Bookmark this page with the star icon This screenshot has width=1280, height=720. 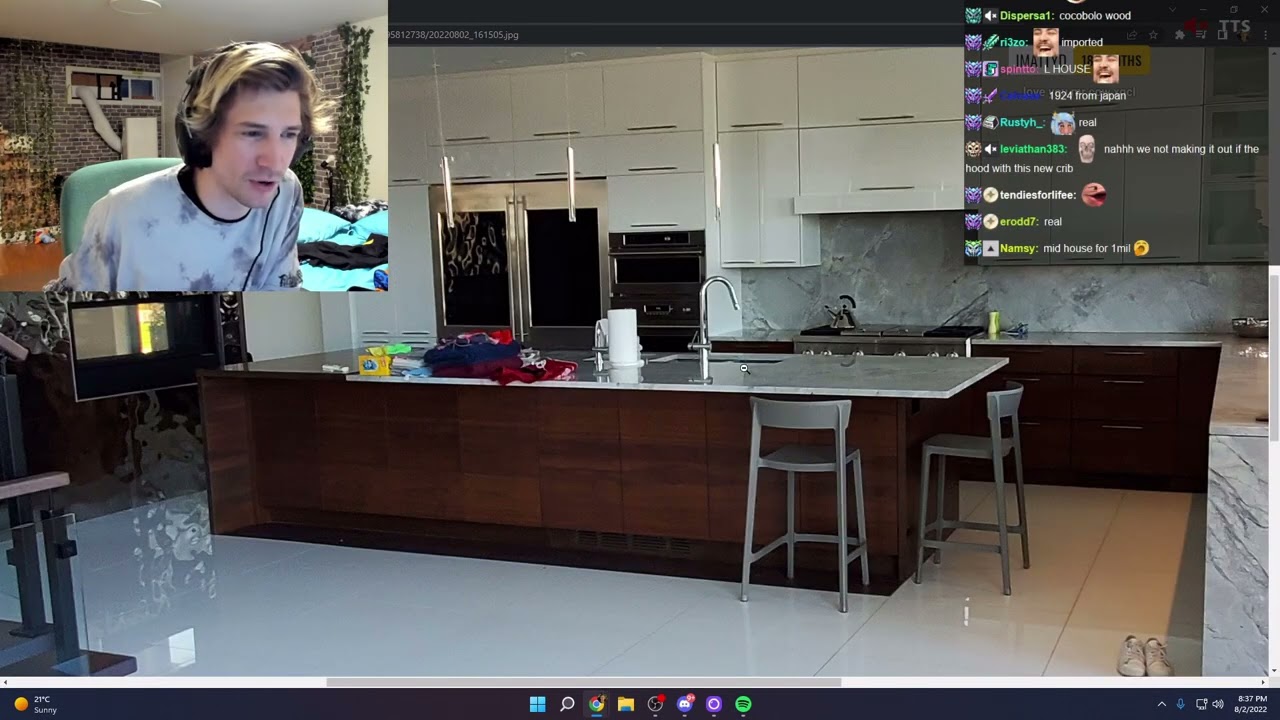[1153, 35]
